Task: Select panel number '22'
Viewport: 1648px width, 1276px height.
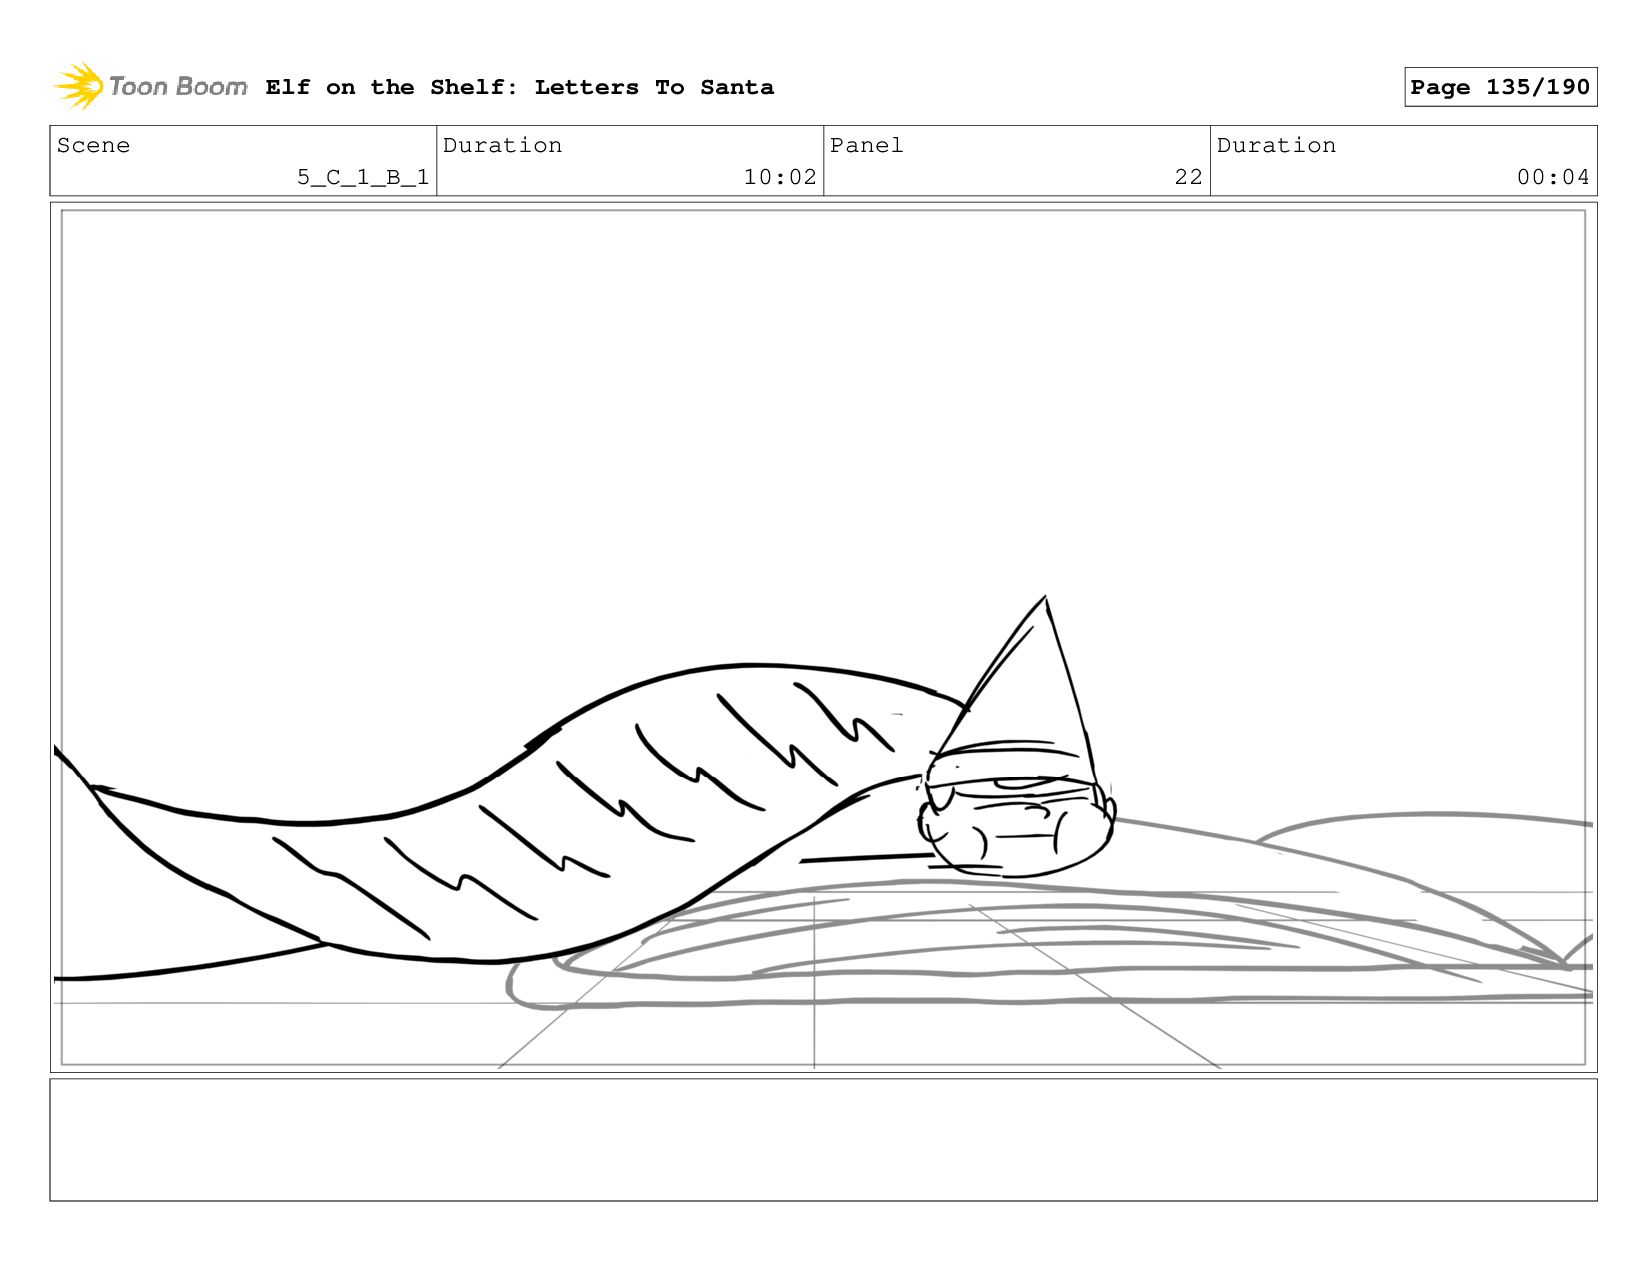Action: click(1188, 177)
